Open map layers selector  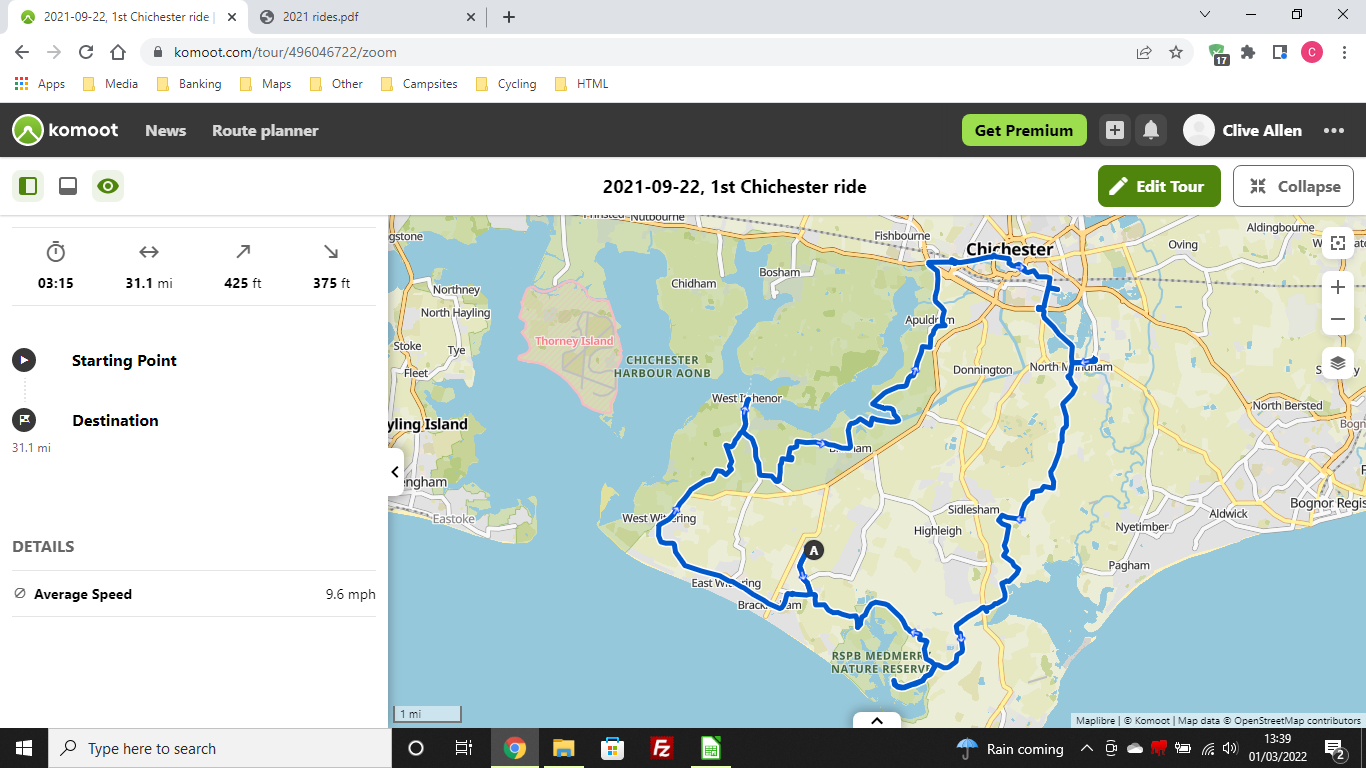(1338, 363)
